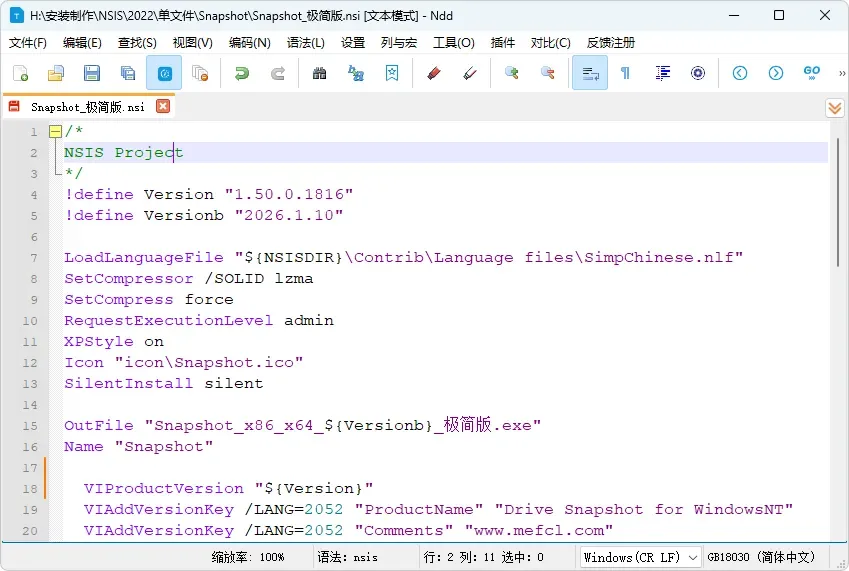This screenshot has height=571, width=849.
Task: Click the text "NSIS Project" on line 2
Action: click(123, 153)
